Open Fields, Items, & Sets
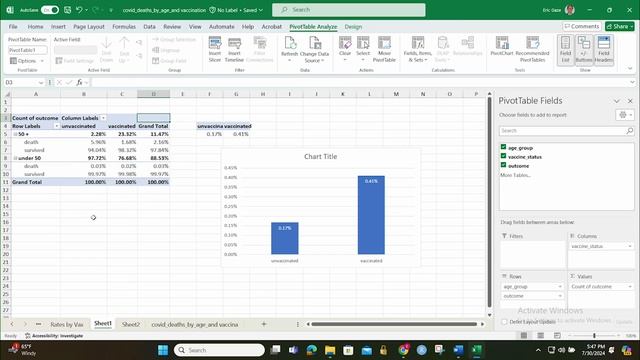This screenshot has height=360, width=640. pos(418,49)
